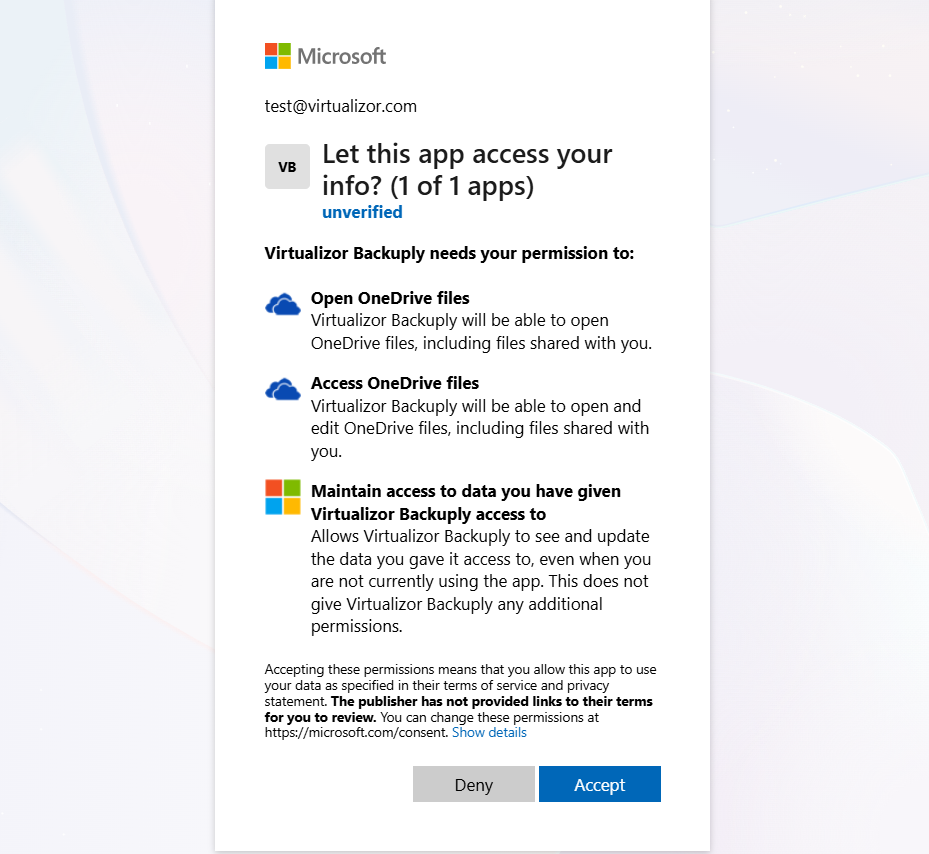This screenshot has width=929, height=854.
Task: Select the account email test@virtualizor.com
Action: 341,107
